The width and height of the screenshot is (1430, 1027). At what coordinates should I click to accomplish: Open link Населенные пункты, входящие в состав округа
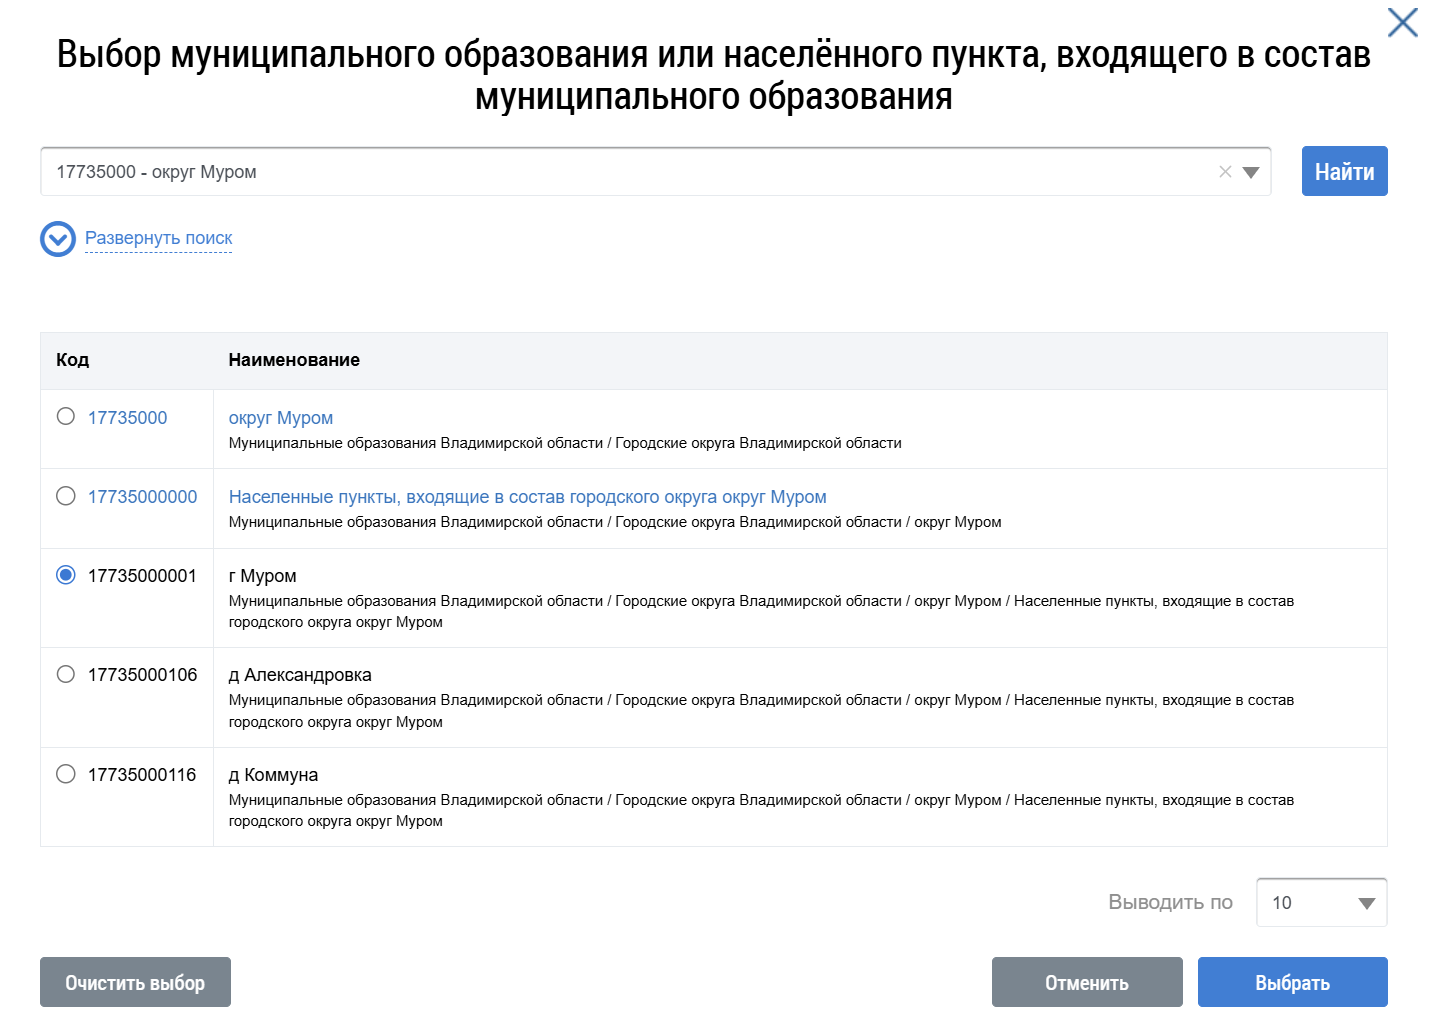528,496
